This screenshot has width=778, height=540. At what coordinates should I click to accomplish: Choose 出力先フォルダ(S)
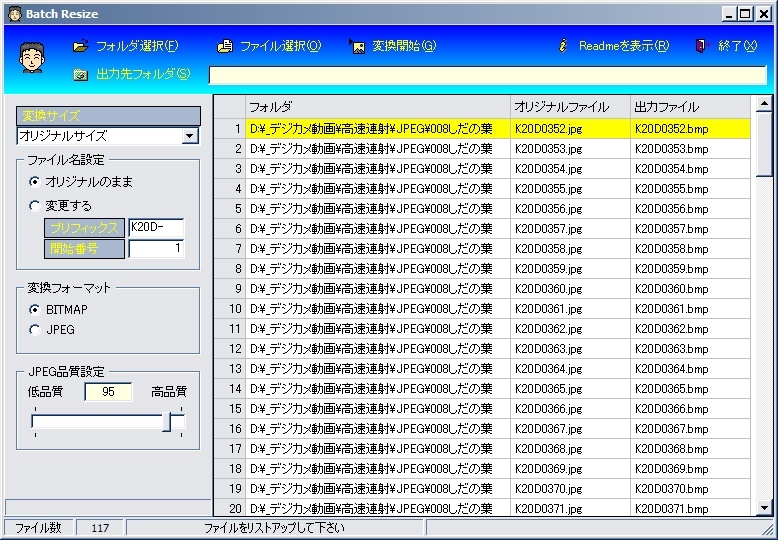[143, 74]
